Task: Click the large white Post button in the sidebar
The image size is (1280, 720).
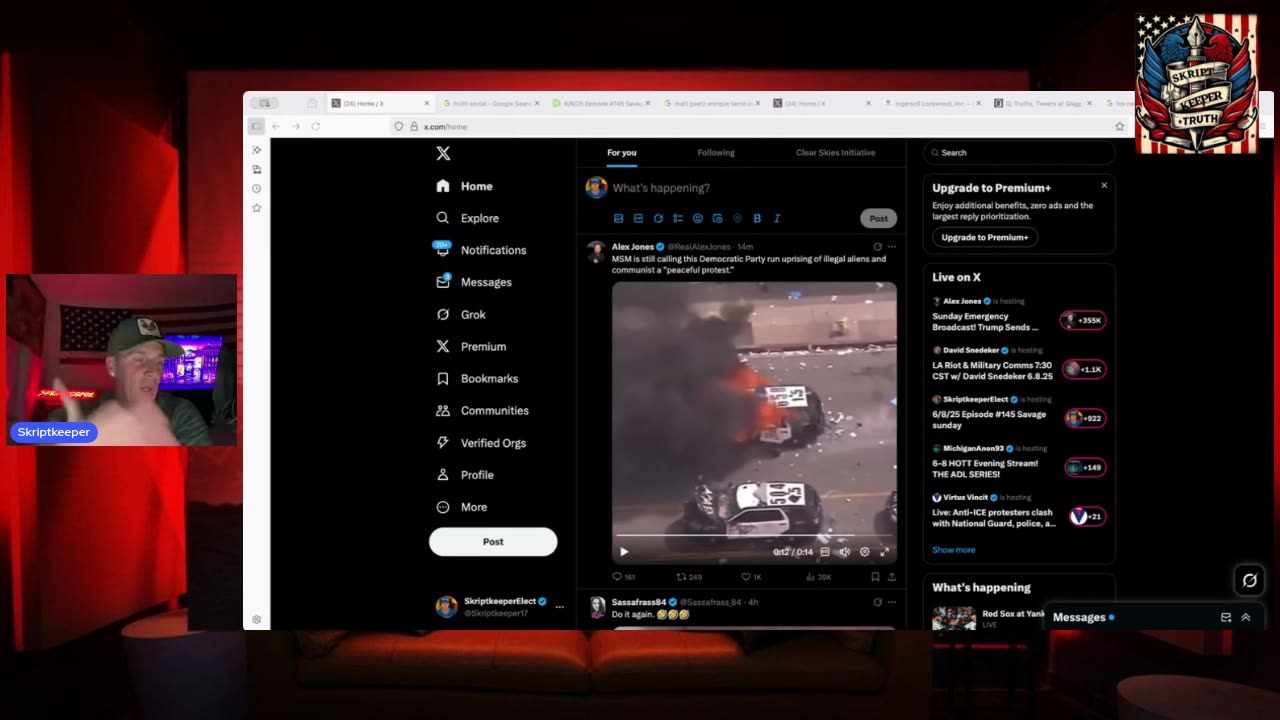Action: click(x=493, y=541)
